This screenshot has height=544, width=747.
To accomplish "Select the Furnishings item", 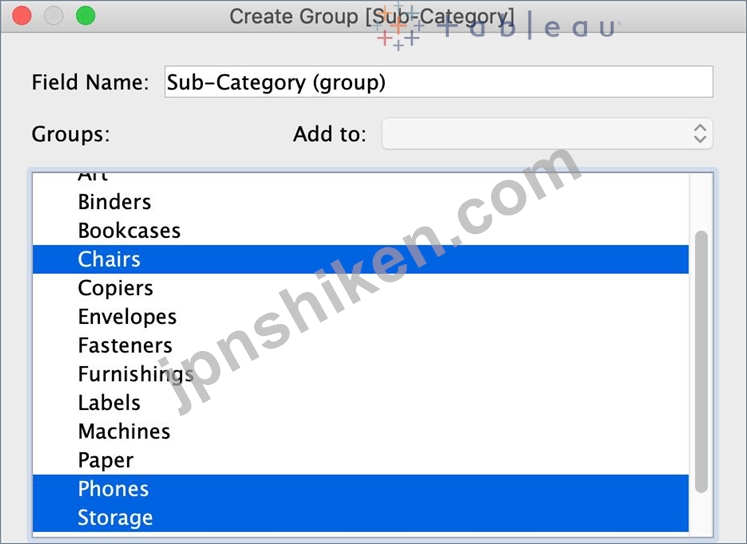I will [x=361, y=374].
